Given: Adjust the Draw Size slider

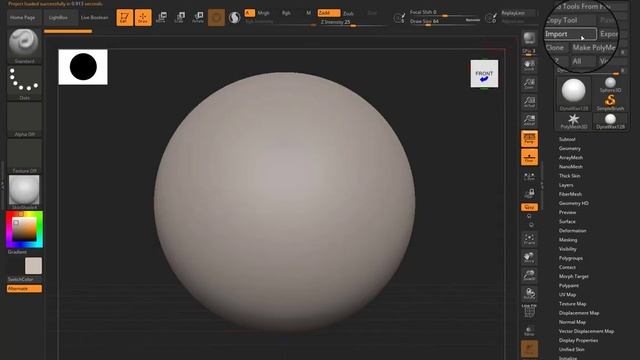Looking at the screenshot, I should pos(445,21).
